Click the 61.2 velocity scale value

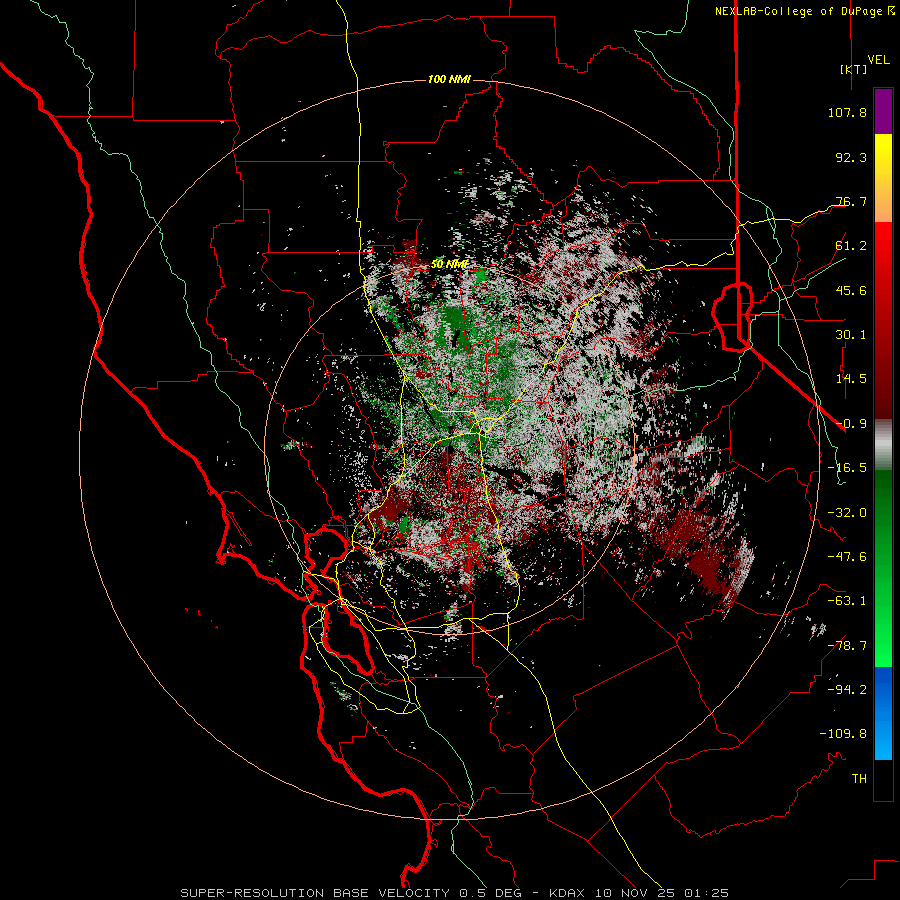tap(851, 246)
